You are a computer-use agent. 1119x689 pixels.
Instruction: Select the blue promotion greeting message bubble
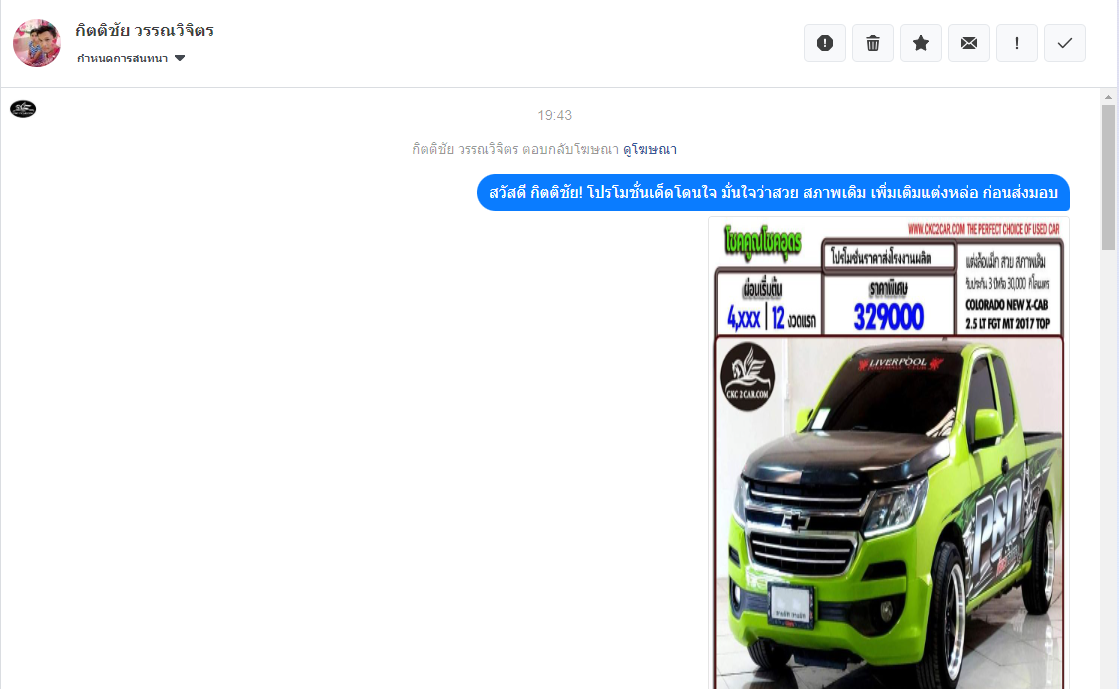pos(773,193)
